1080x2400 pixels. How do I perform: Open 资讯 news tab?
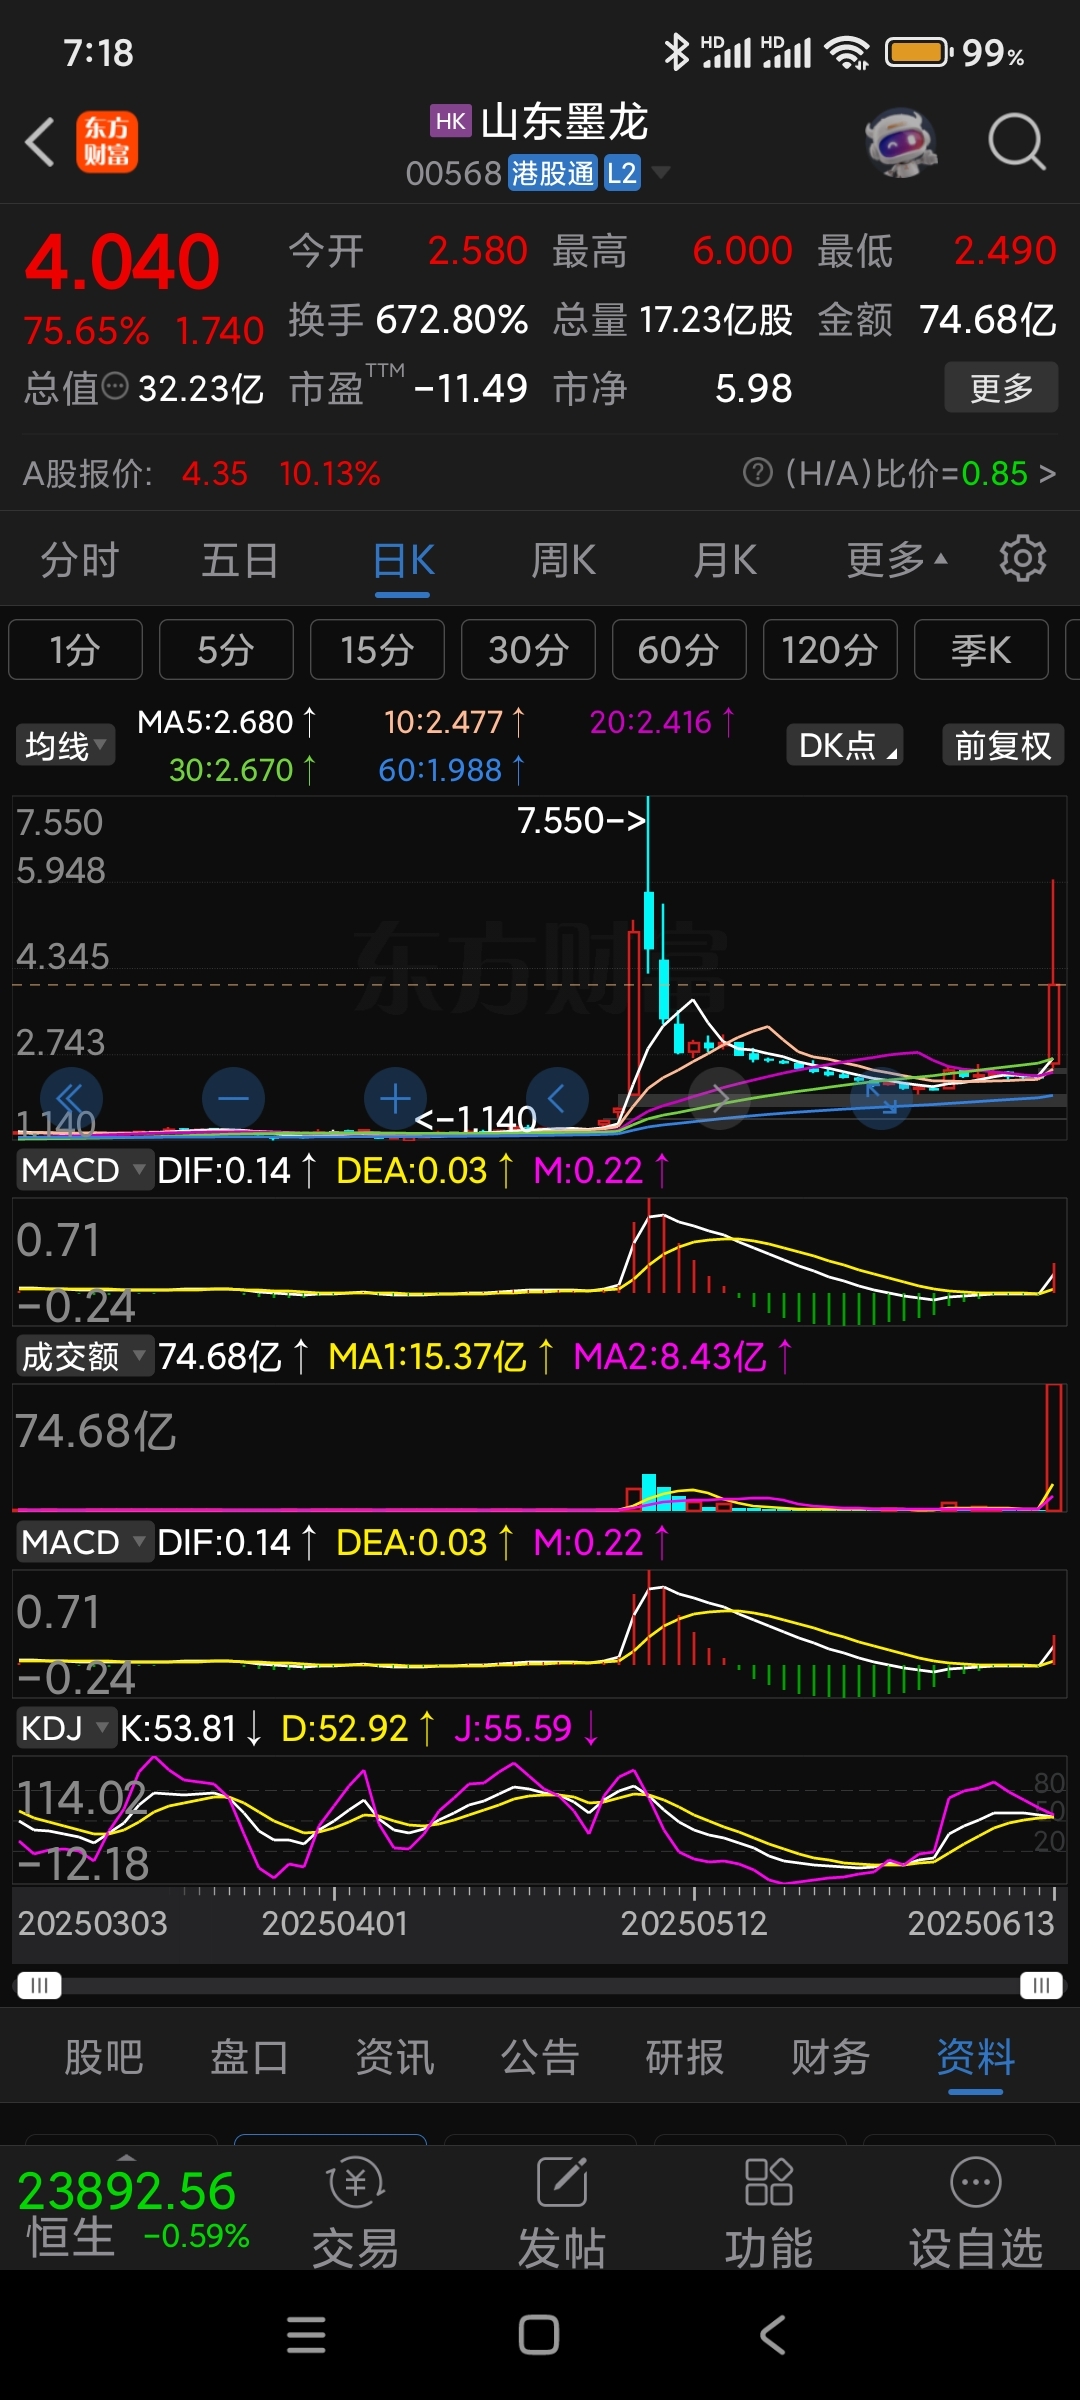tap(395, 2057)
